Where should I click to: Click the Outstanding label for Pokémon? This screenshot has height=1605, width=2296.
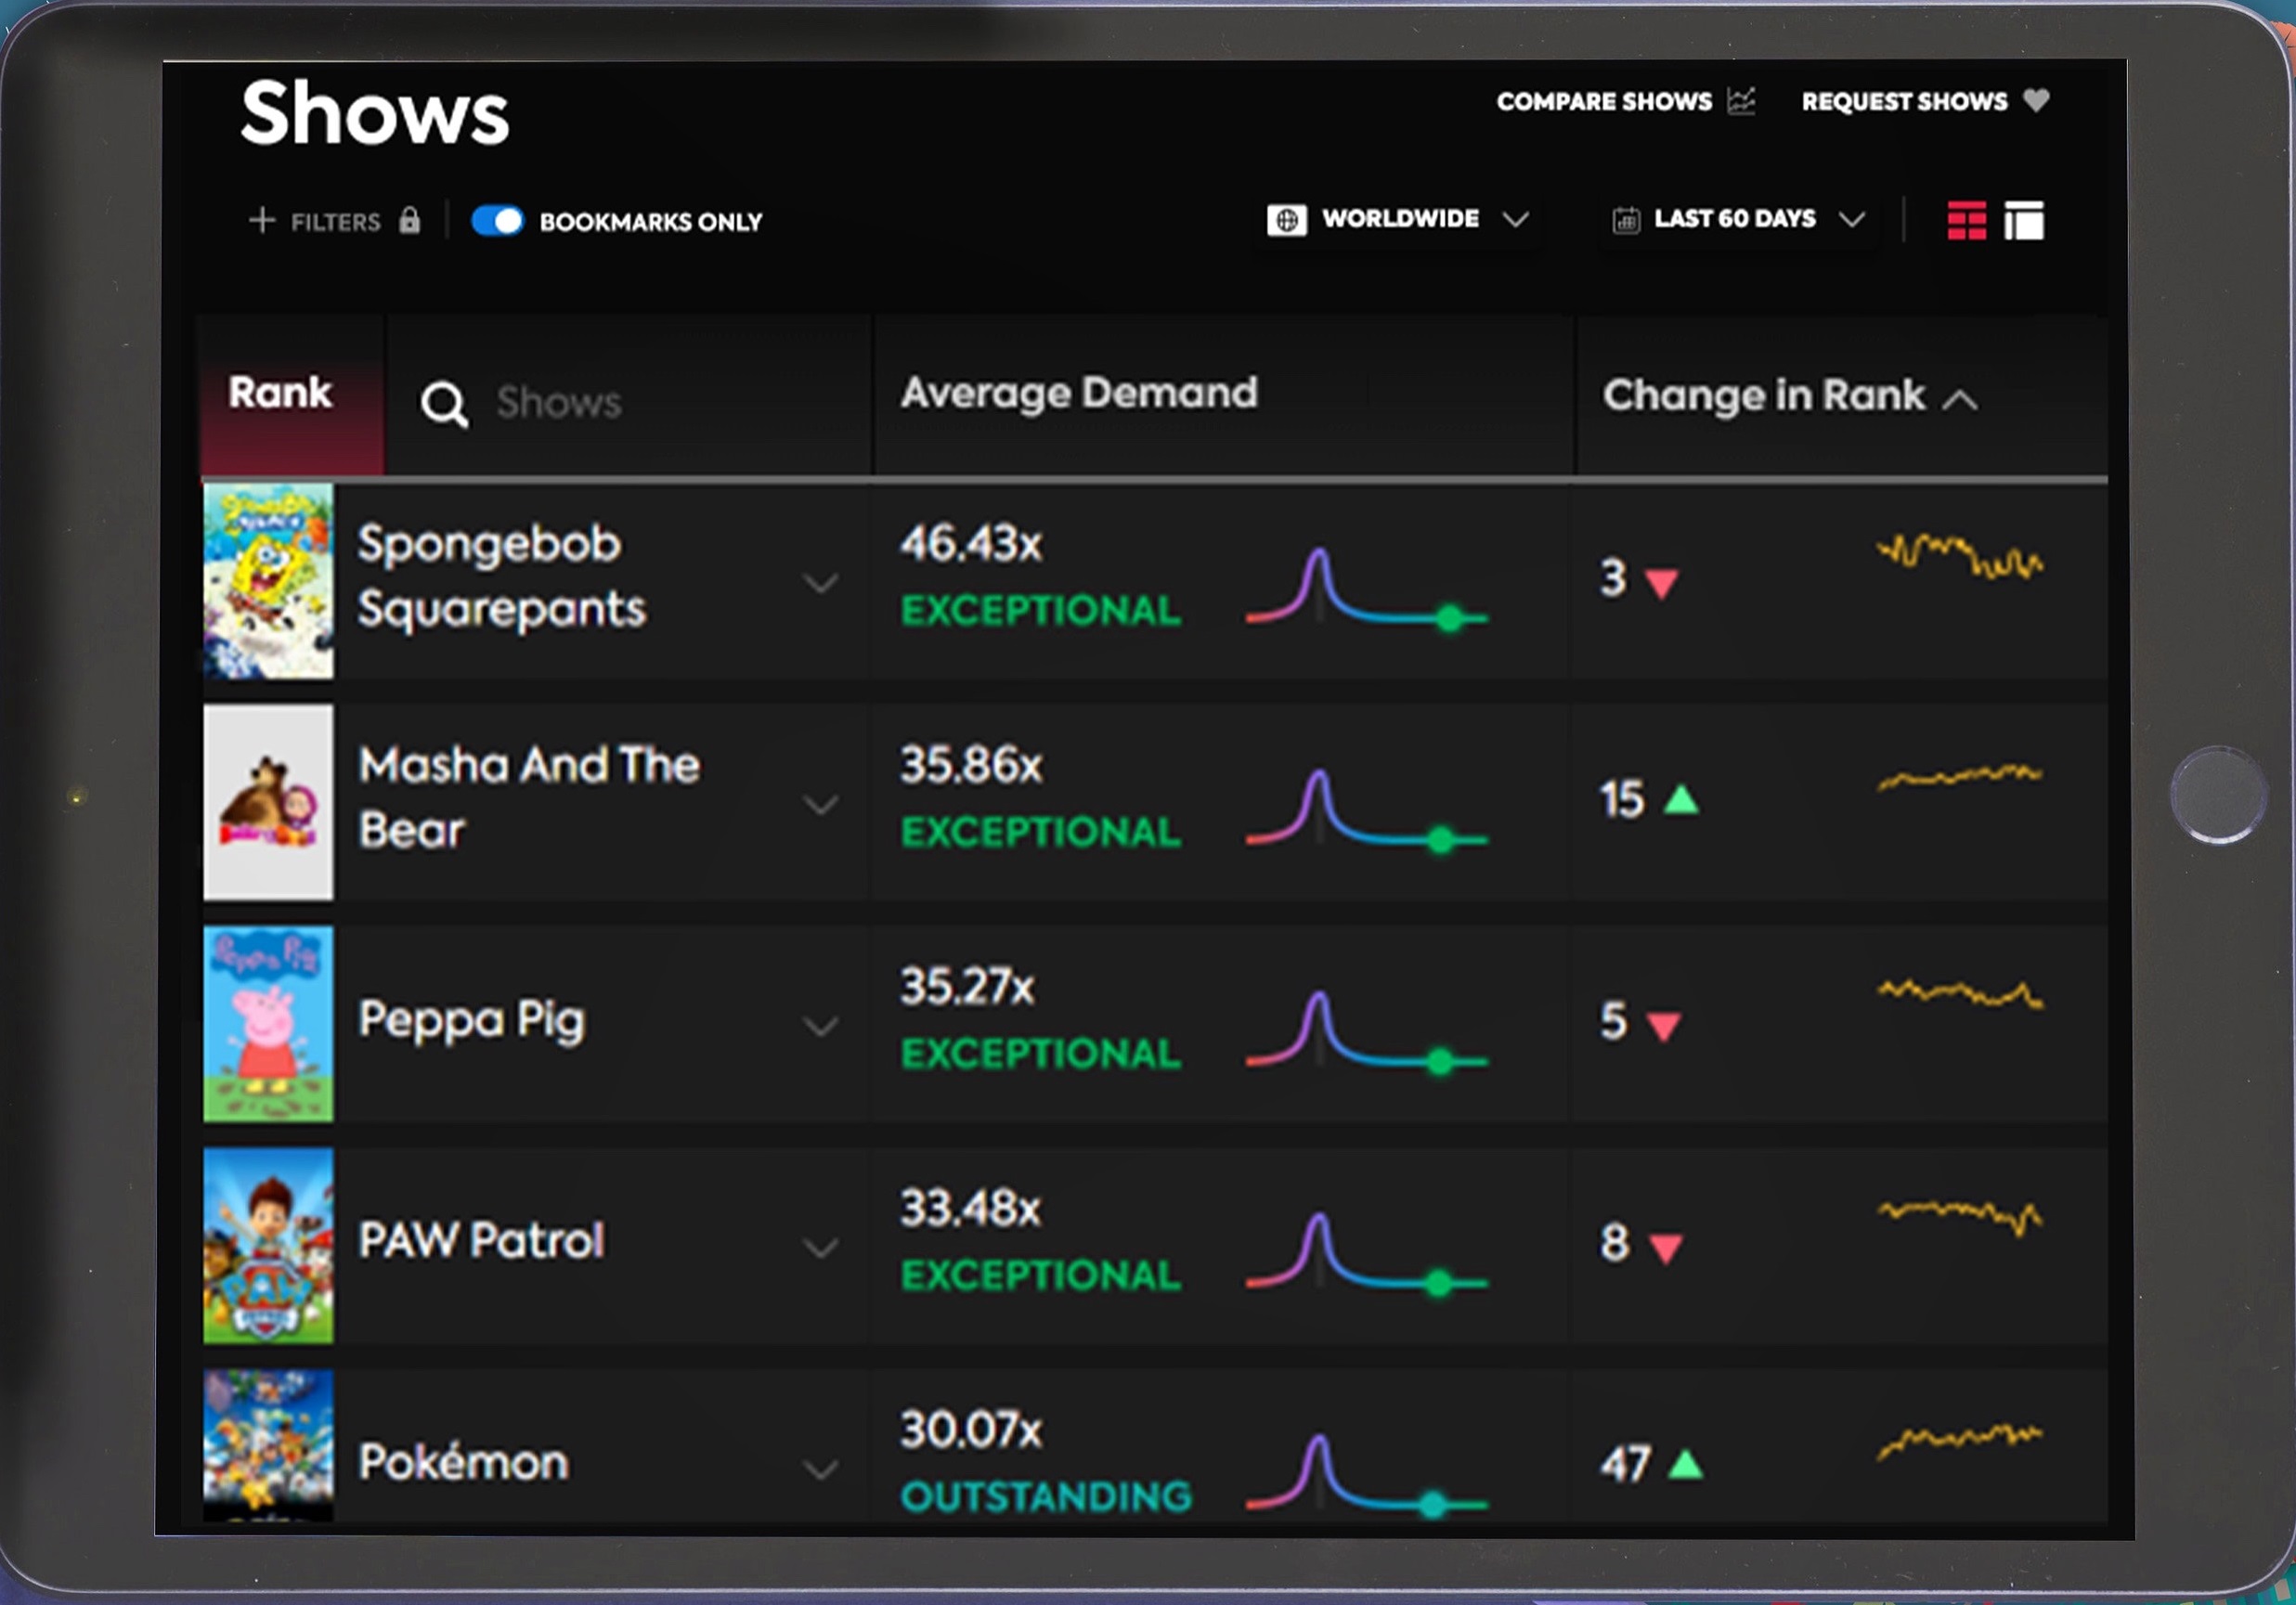tap(1046, 1497)
